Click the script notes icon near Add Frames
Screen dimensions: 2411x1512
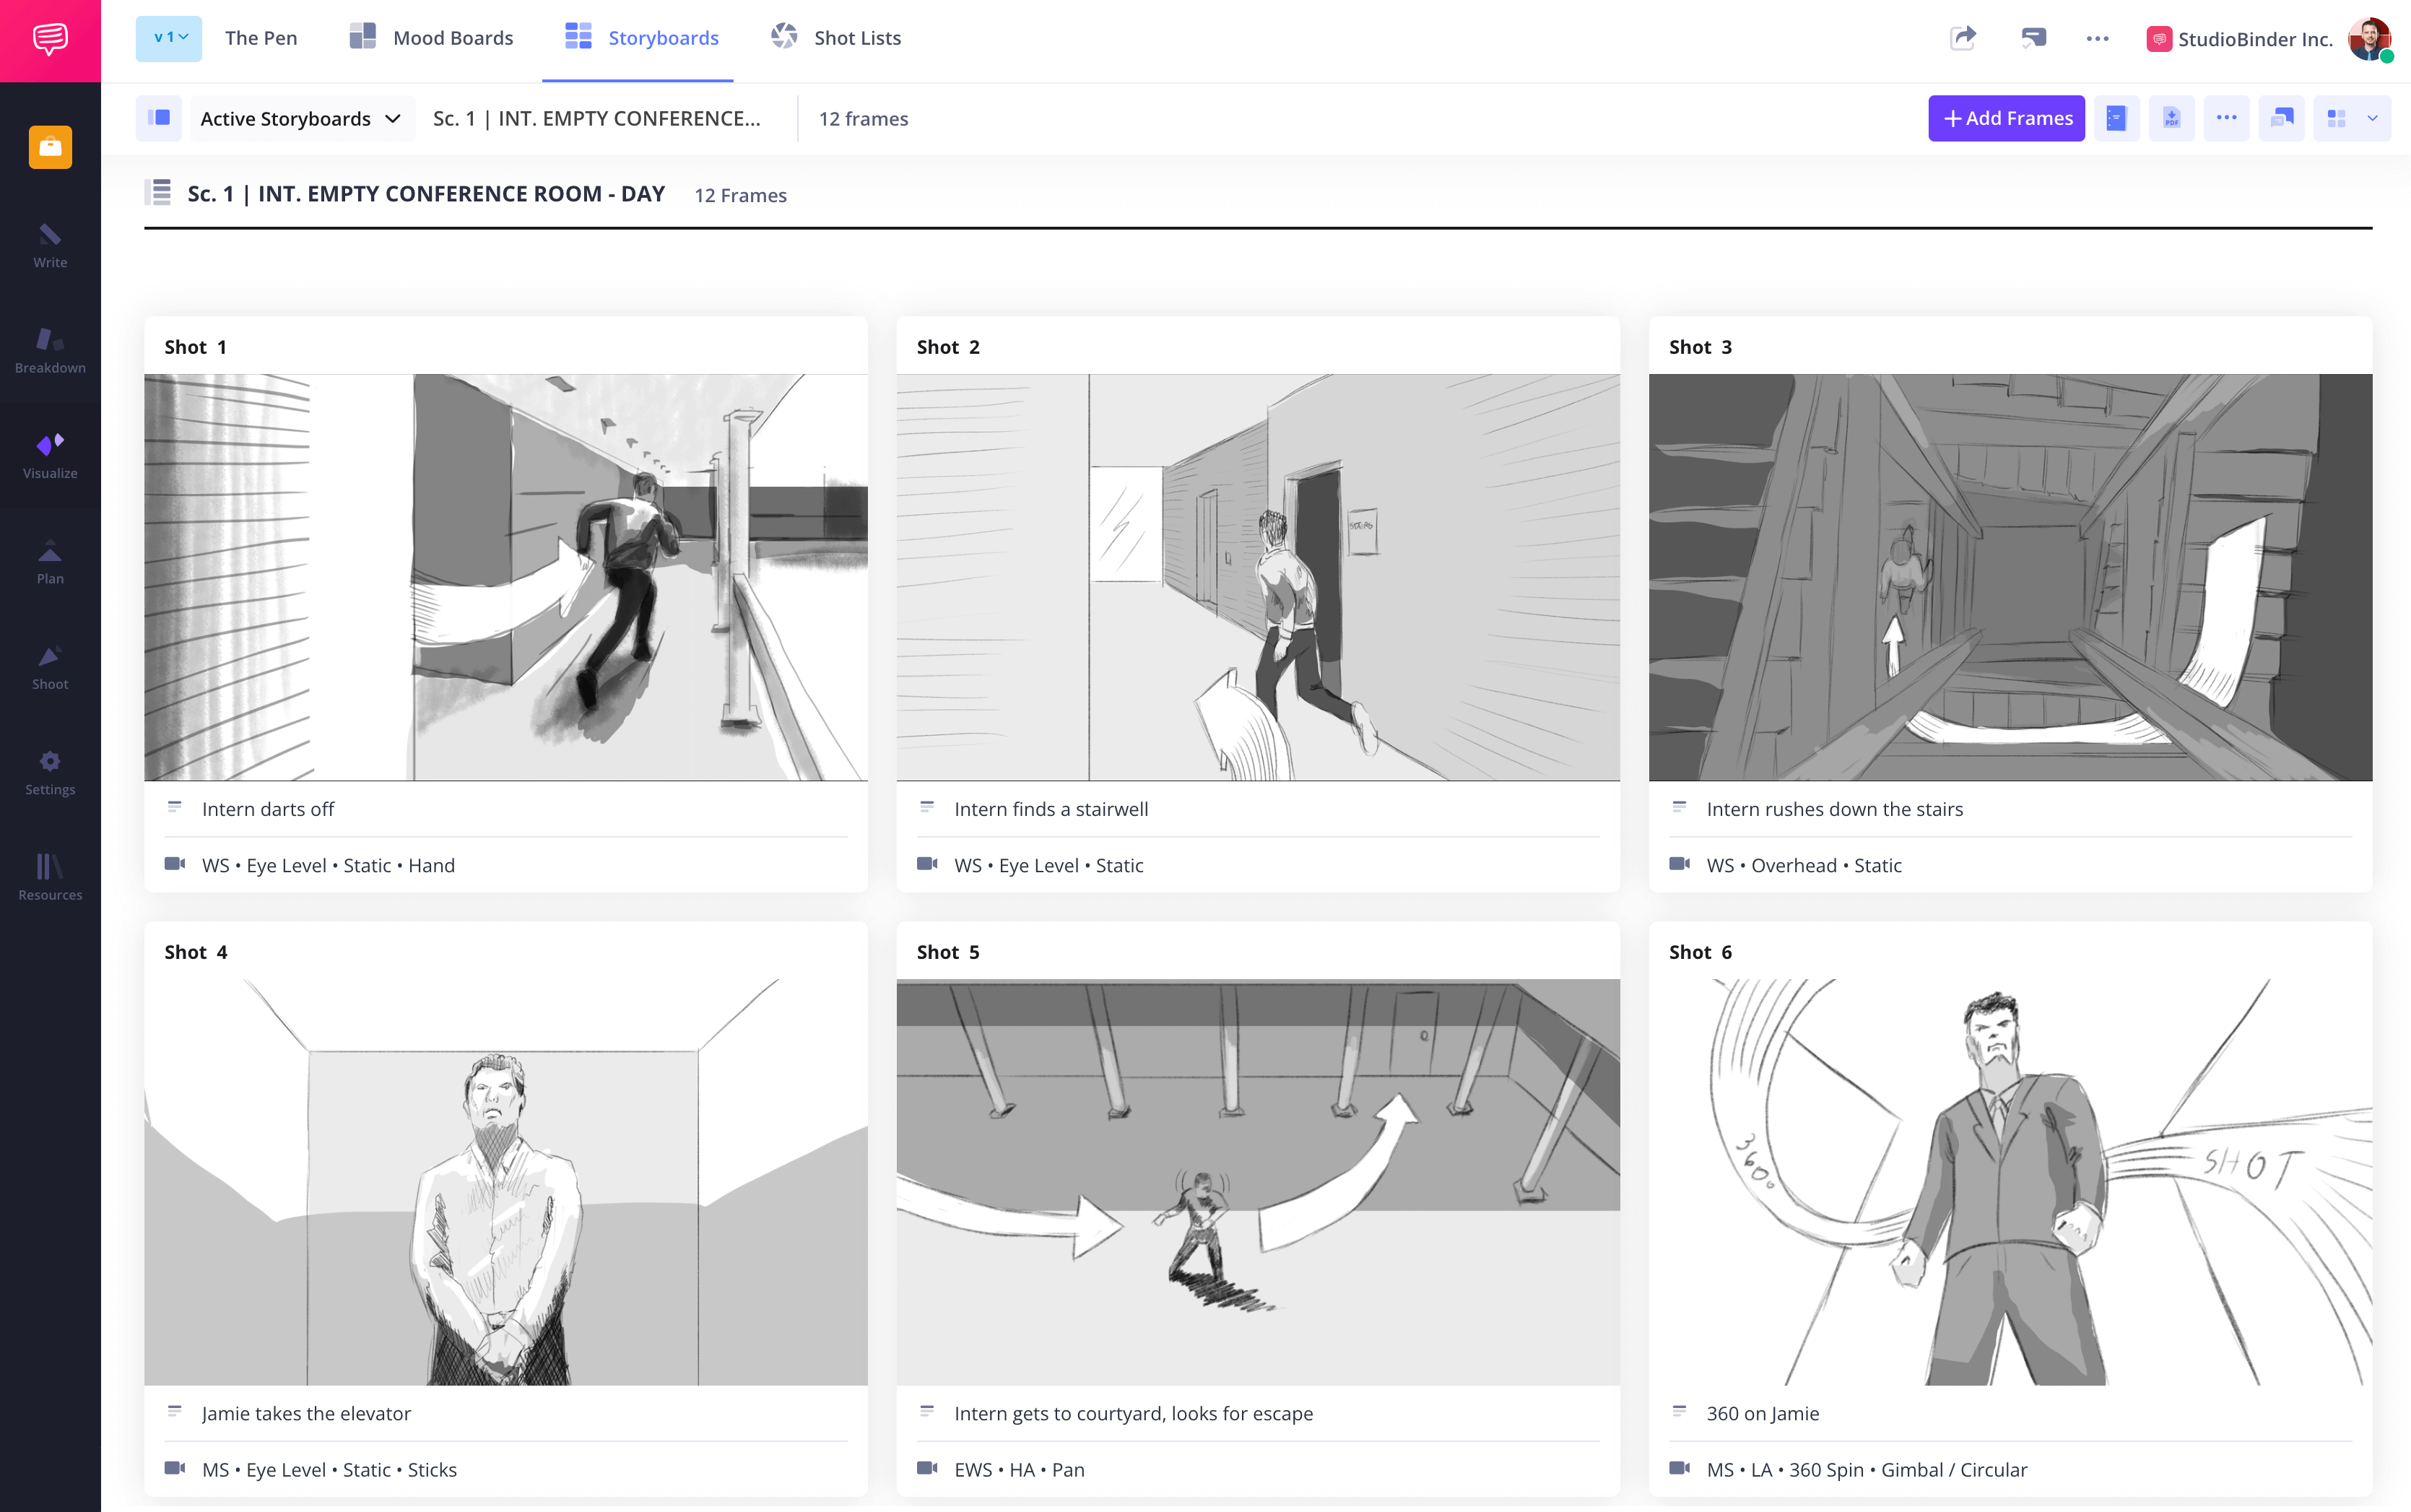(x=2117, y=118)
